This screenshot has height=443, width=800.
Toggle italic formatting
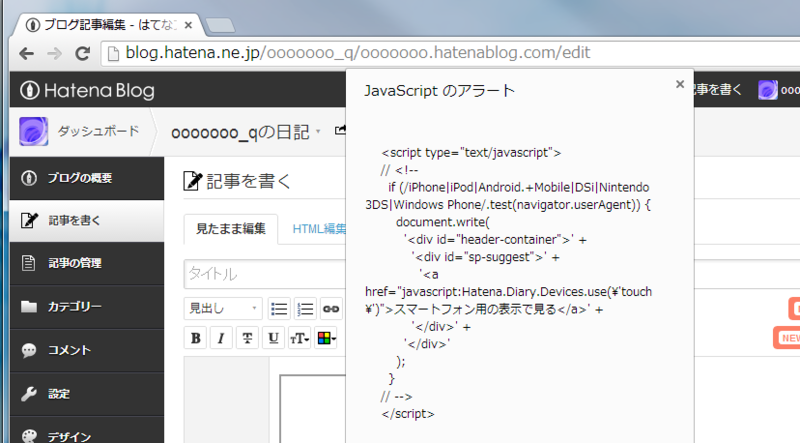pos(221,338)
